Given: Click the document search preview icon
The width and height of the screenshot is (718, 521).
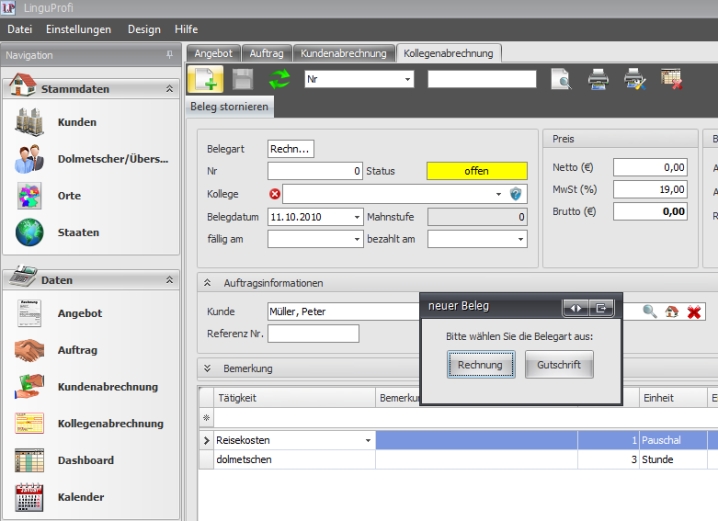Looking at the screenshot, I should coord(562,80).
